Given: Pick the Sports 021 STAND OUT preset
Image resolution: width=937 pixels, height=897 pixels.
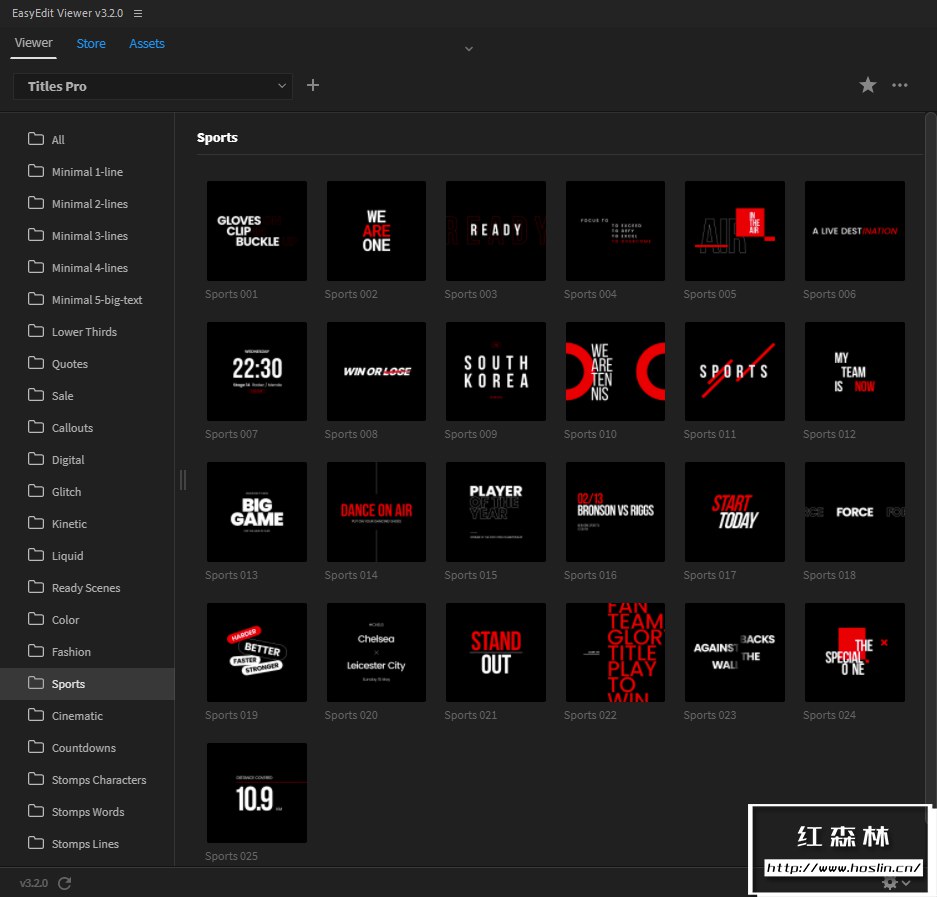Looking at the screenshot, I should click(x=496, y=652).
